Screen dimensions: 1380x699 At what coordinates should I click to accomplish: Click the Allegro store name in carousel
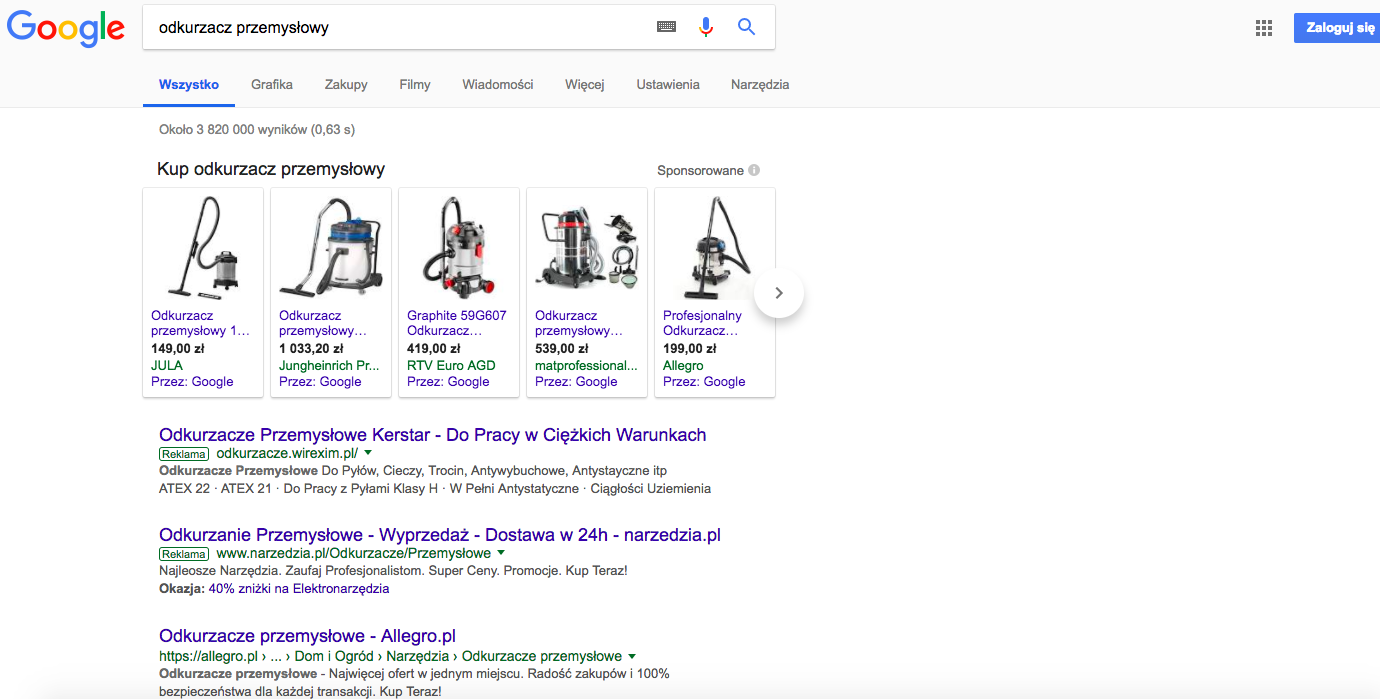tap(683, 365)
